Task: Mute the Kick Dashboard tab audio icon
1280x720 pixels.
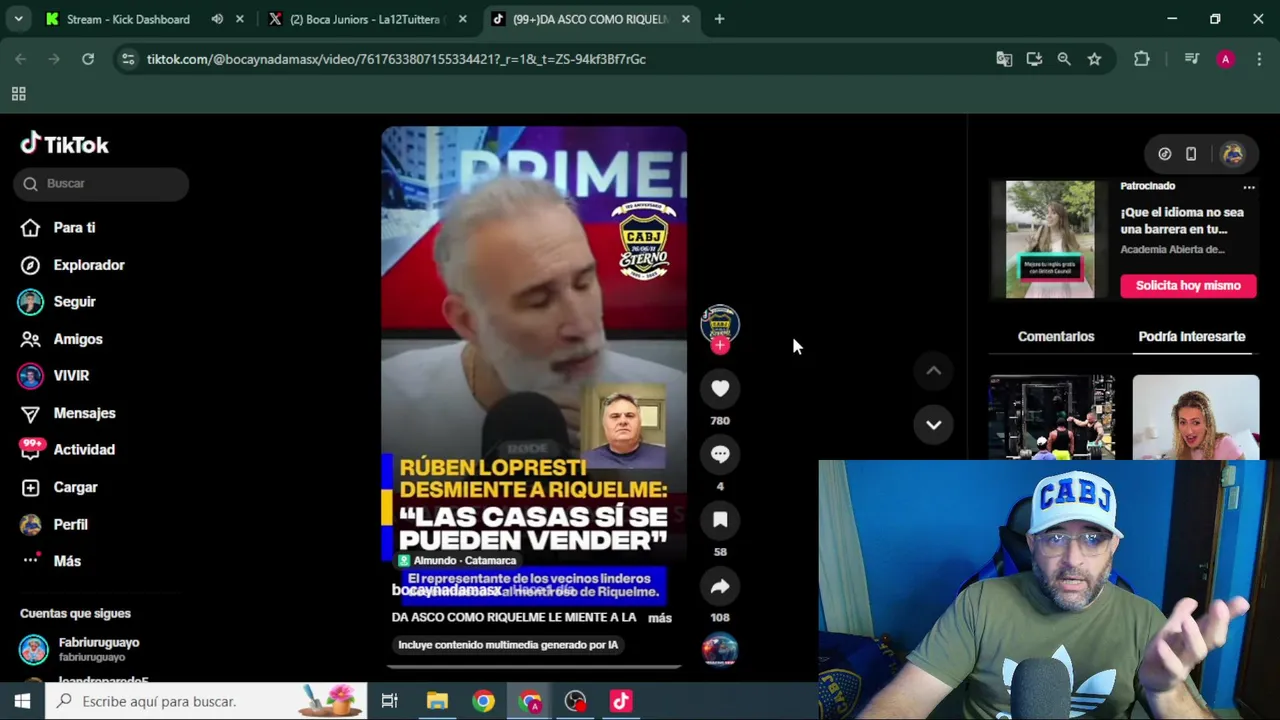Action: [217, 19]
